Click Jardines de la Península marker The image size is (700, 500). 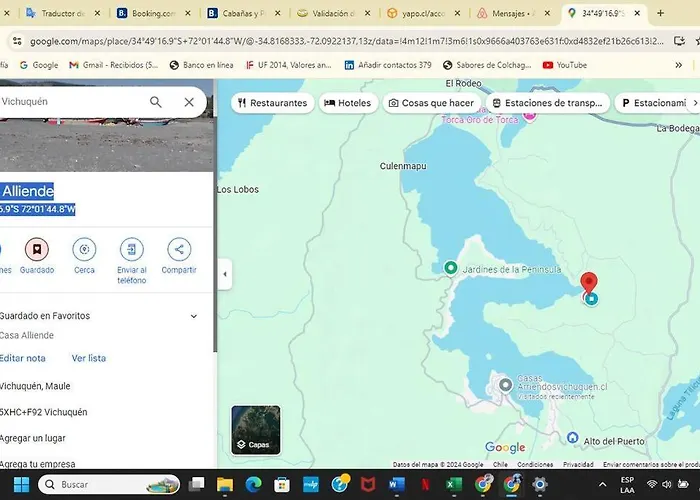coord(450,268)
